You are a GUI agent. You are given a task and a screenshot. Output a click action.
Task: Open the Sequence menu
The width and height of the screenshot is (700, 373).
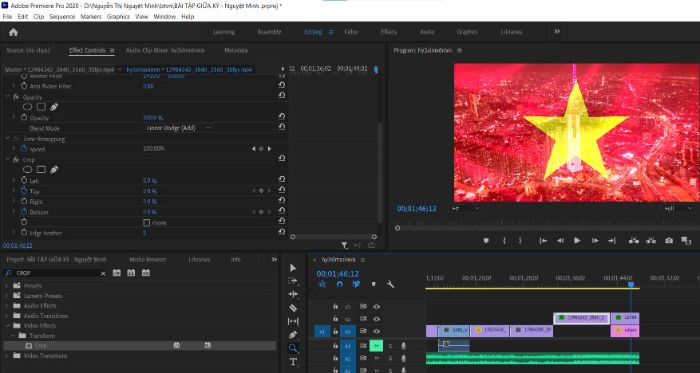62,17
